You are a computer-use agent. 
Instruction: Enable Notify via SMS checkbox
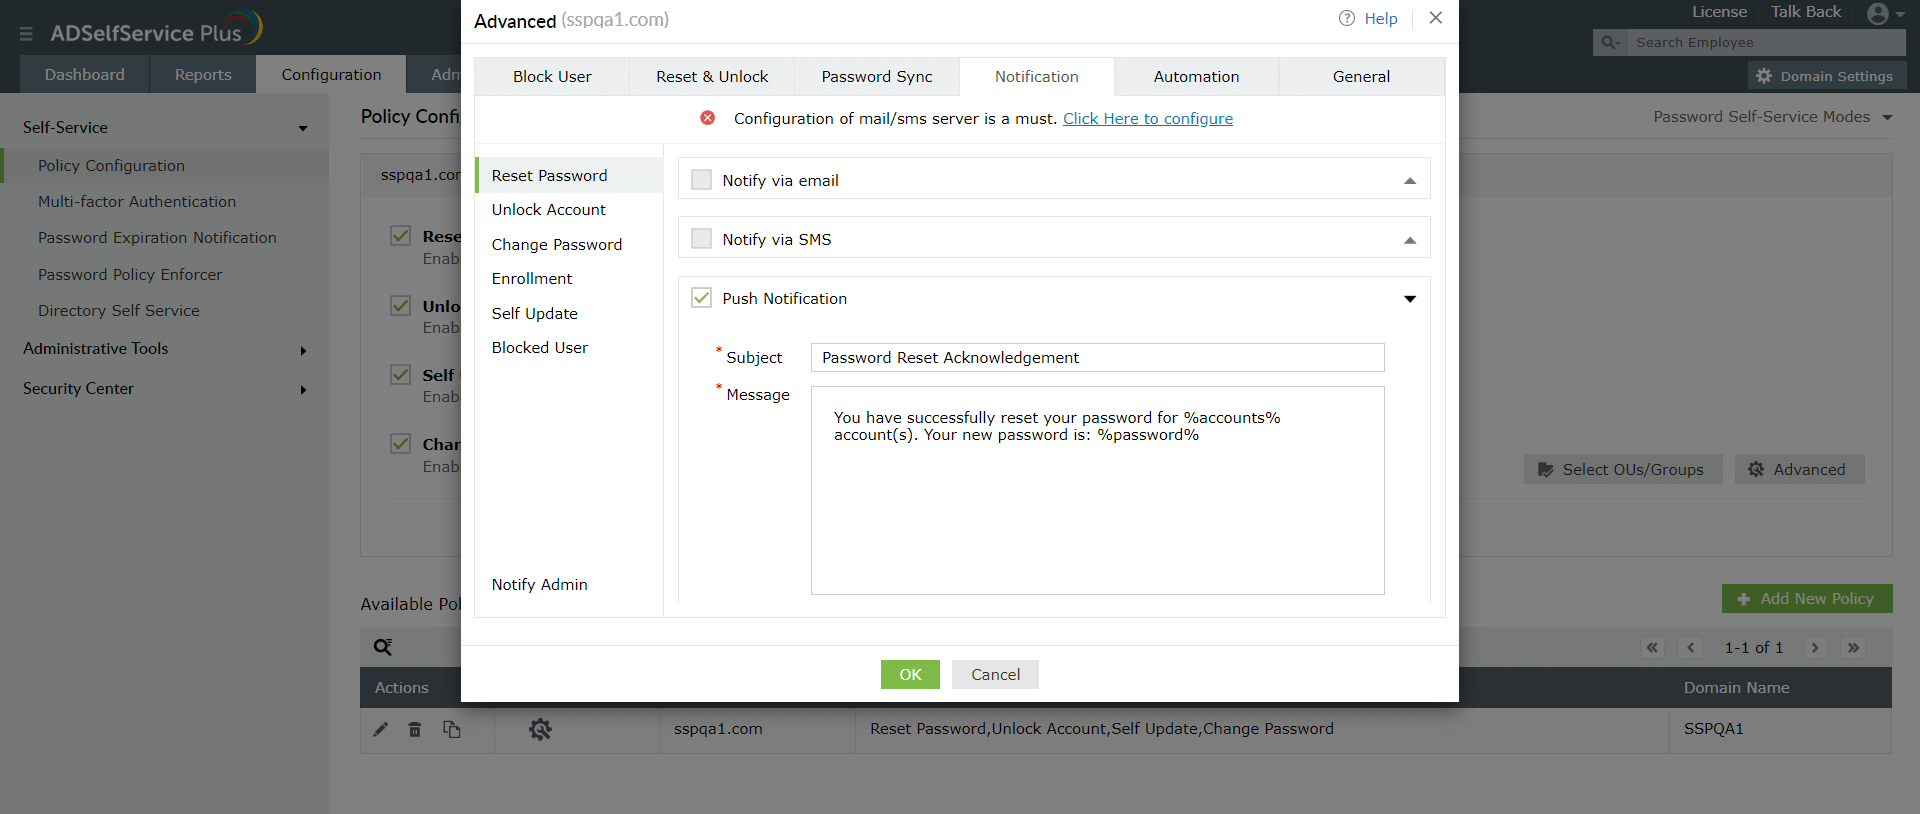702,239
